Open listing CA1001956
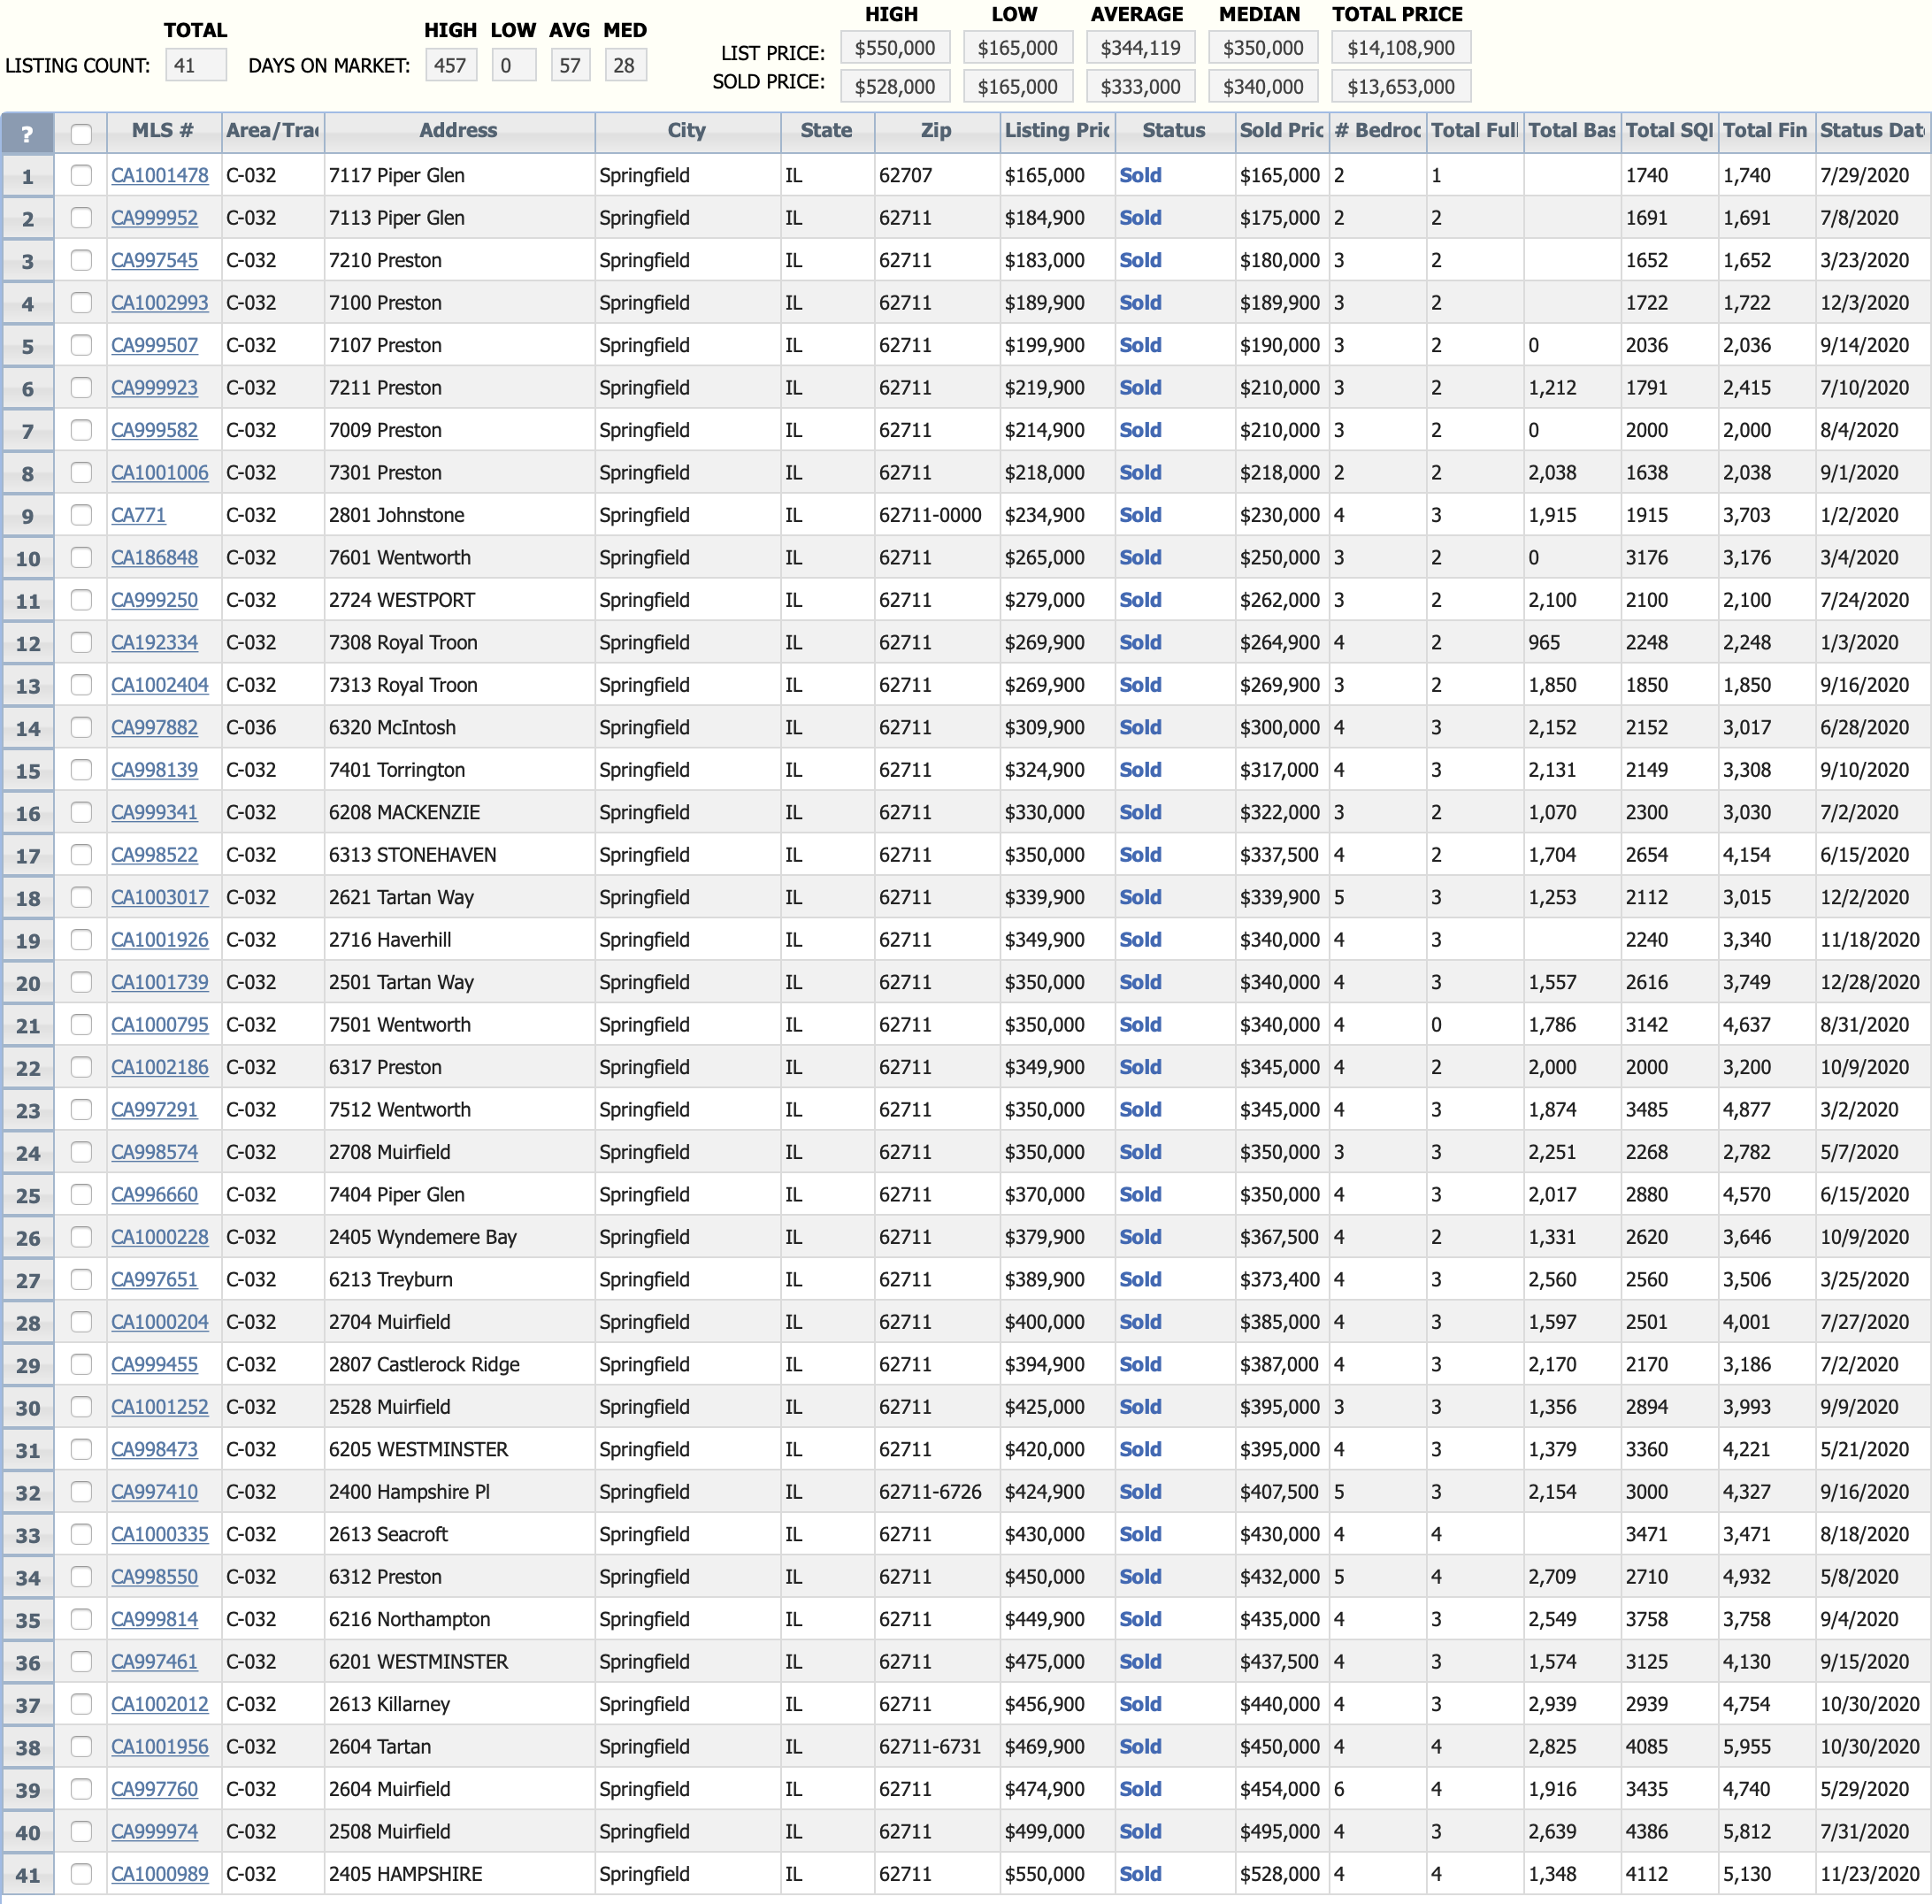This screenshot has width=1932, height=1904. tap(160, 1746)
